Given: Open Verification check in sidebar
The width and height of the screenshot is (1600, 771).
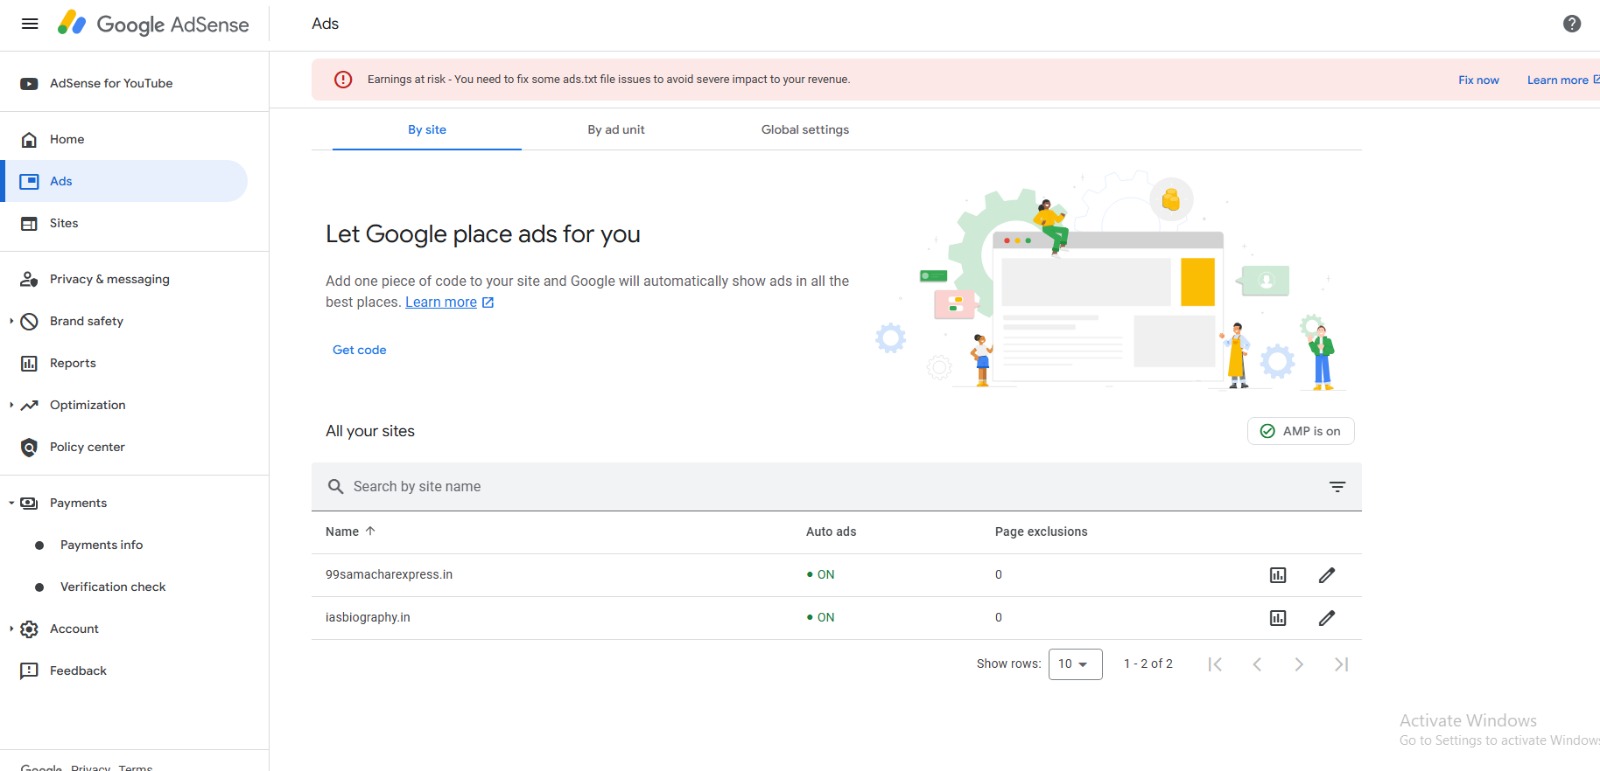Looking at the screenshot, I should click(113, 588).
